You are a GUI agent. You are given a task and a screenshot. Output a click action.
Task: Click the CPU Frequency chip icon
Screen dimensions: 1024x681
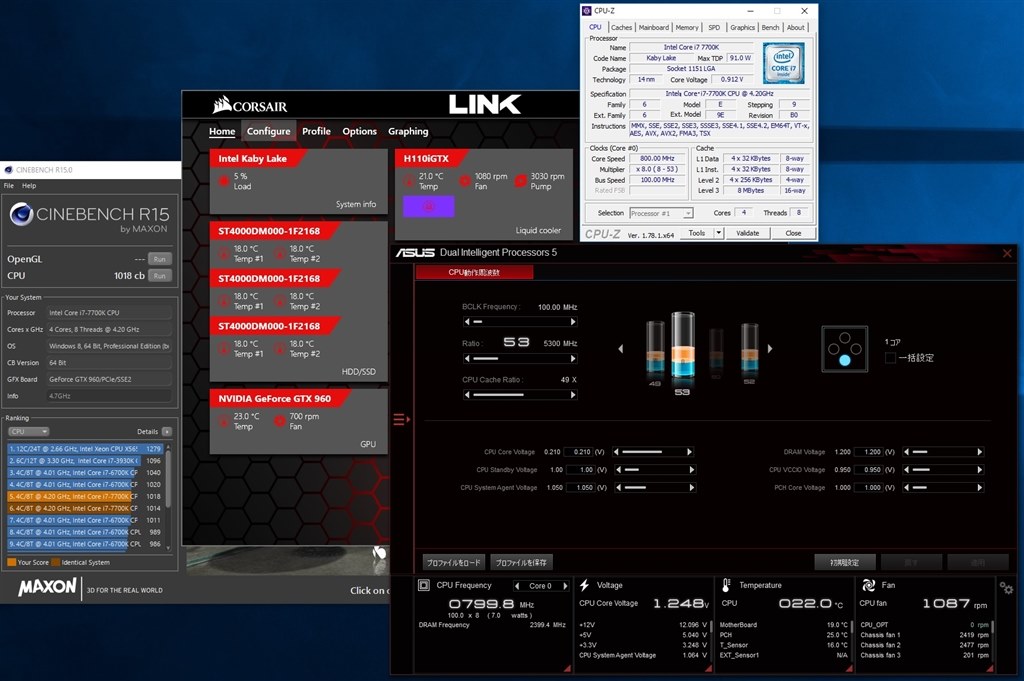tap(424, 585)
